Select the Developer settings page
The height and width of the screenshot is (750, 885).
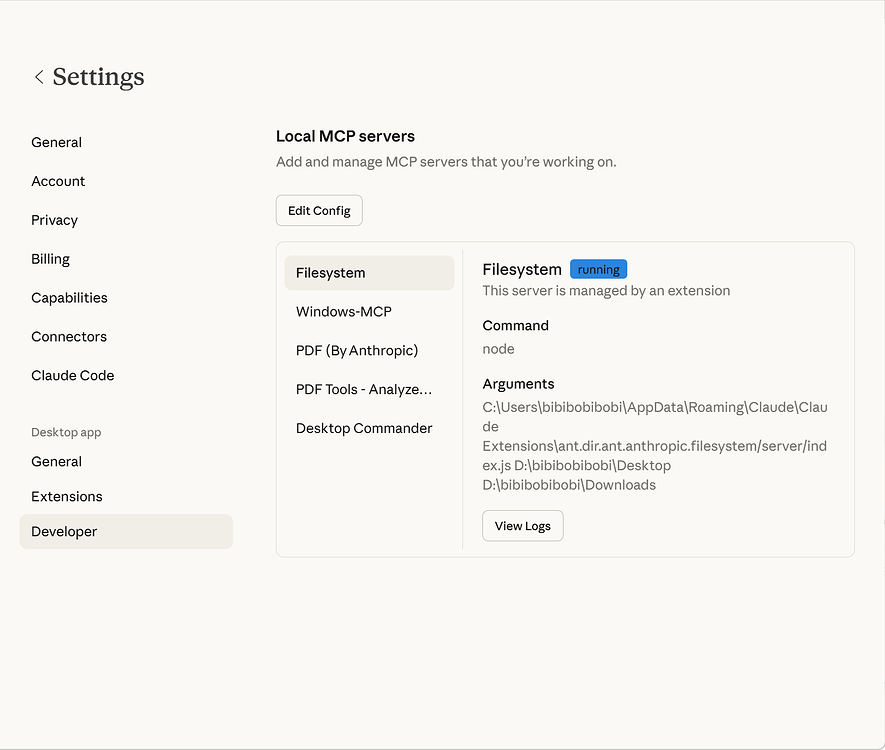pyautogui.click(x=126, y=532)
